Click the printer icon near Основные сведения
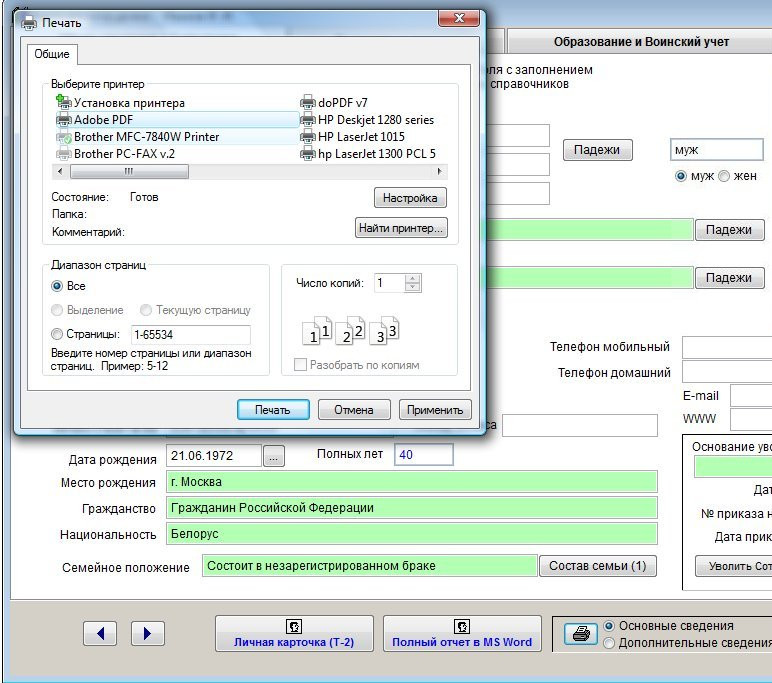The height and width of the screenshot is (683, 772). tap(580, 634)
